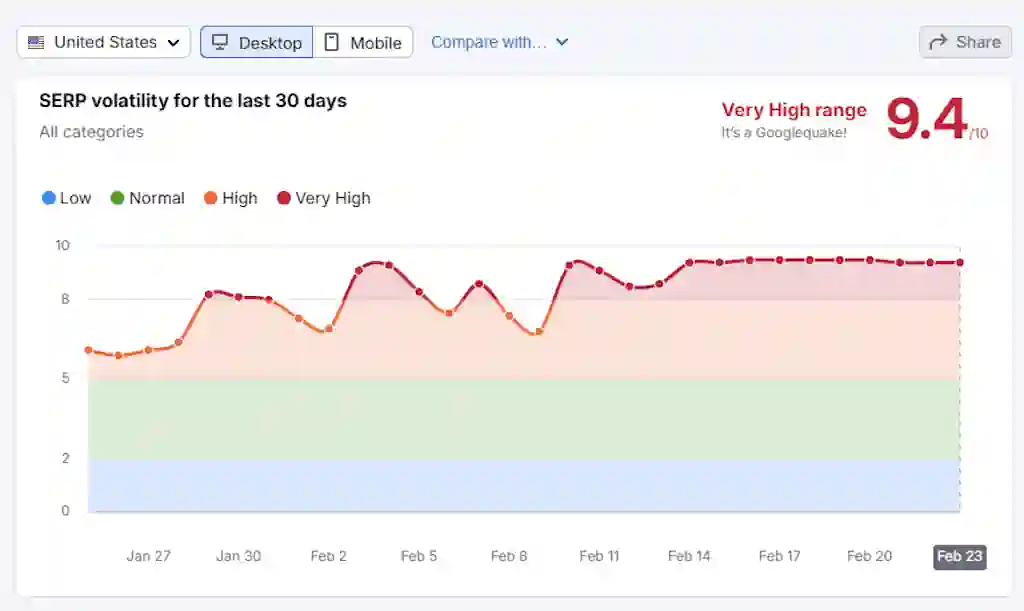1024x611 pixels.
Task: Click the Jan 30 axis label
Action: (x=239, y=556)
